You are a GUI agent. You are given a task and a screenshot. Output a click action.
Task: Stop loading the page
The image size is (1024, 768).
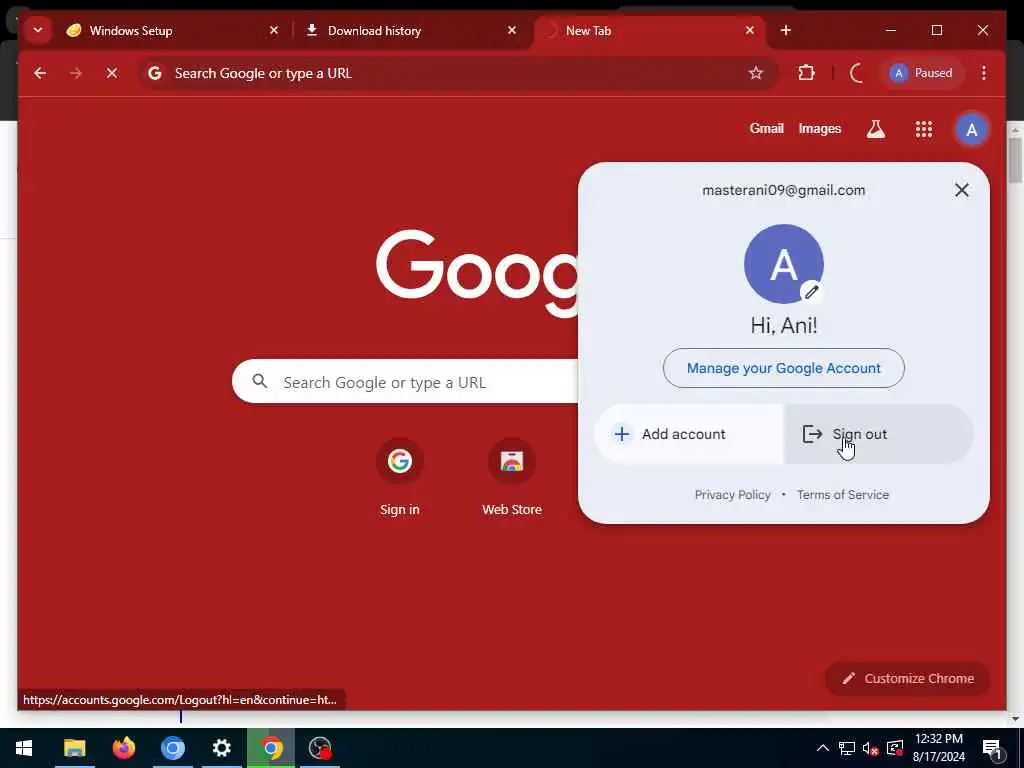[x=112, y=73]
